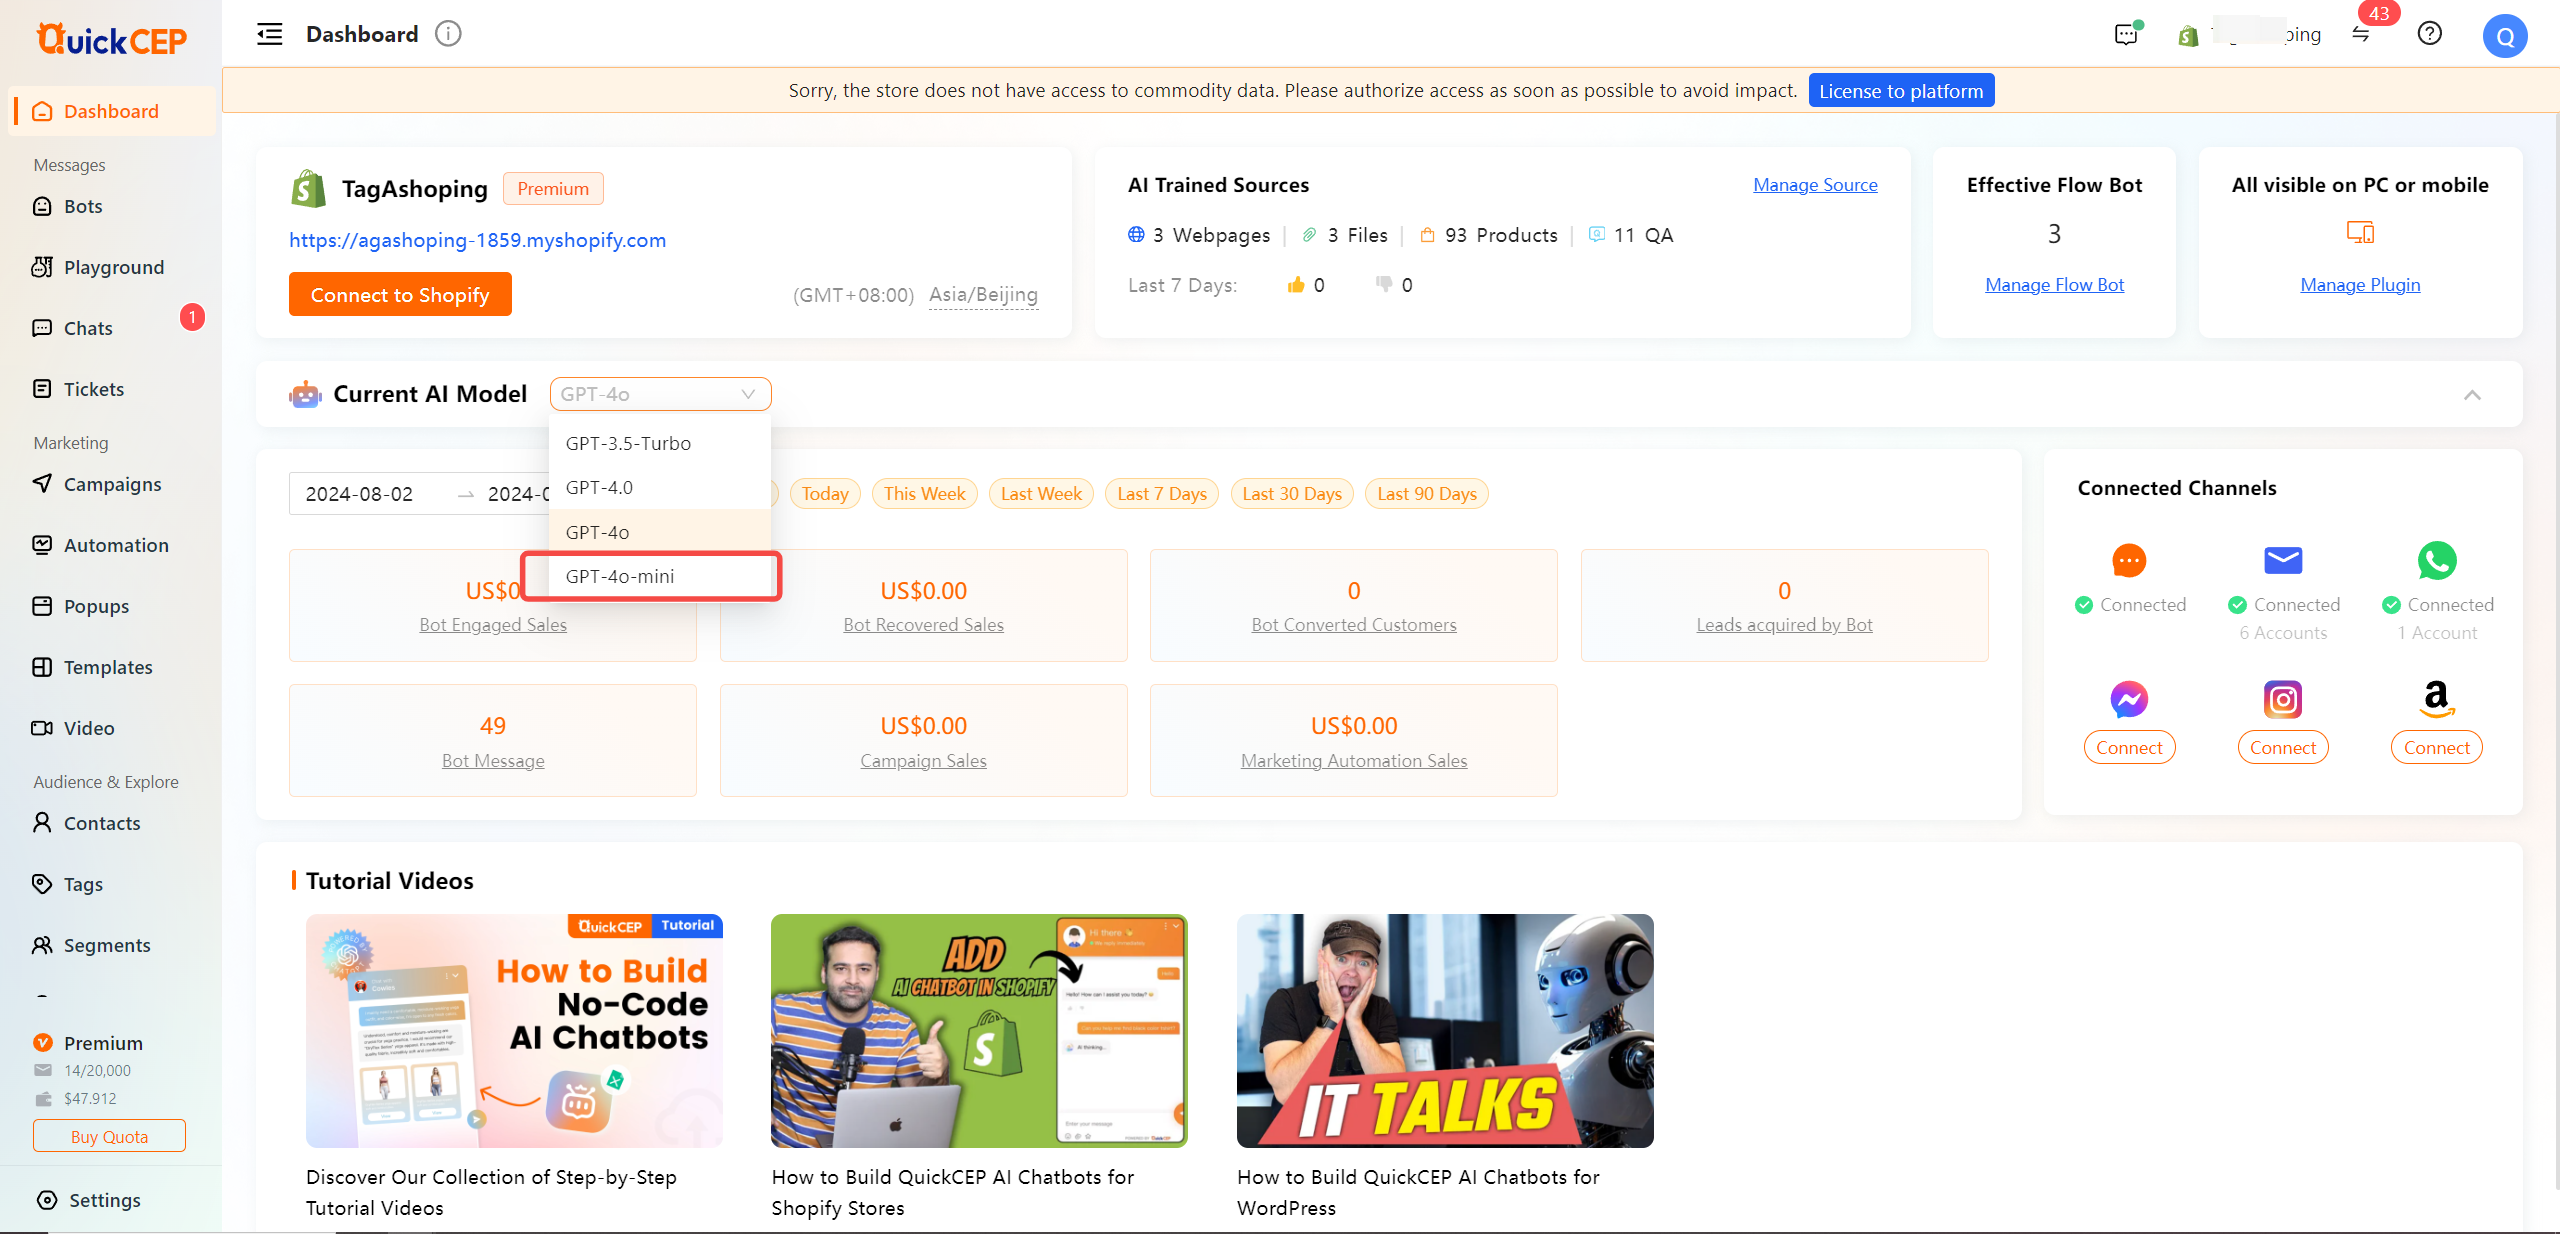The image size is (2560, 1234).
Task: Open the help question mark icon
Action: tap(2429, 34)
